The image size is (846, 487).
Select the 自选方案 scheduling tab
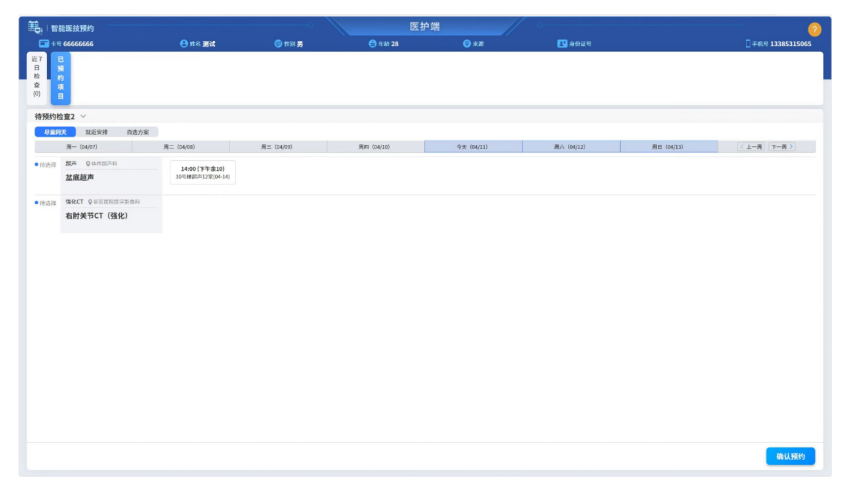(x=138, y=132)
